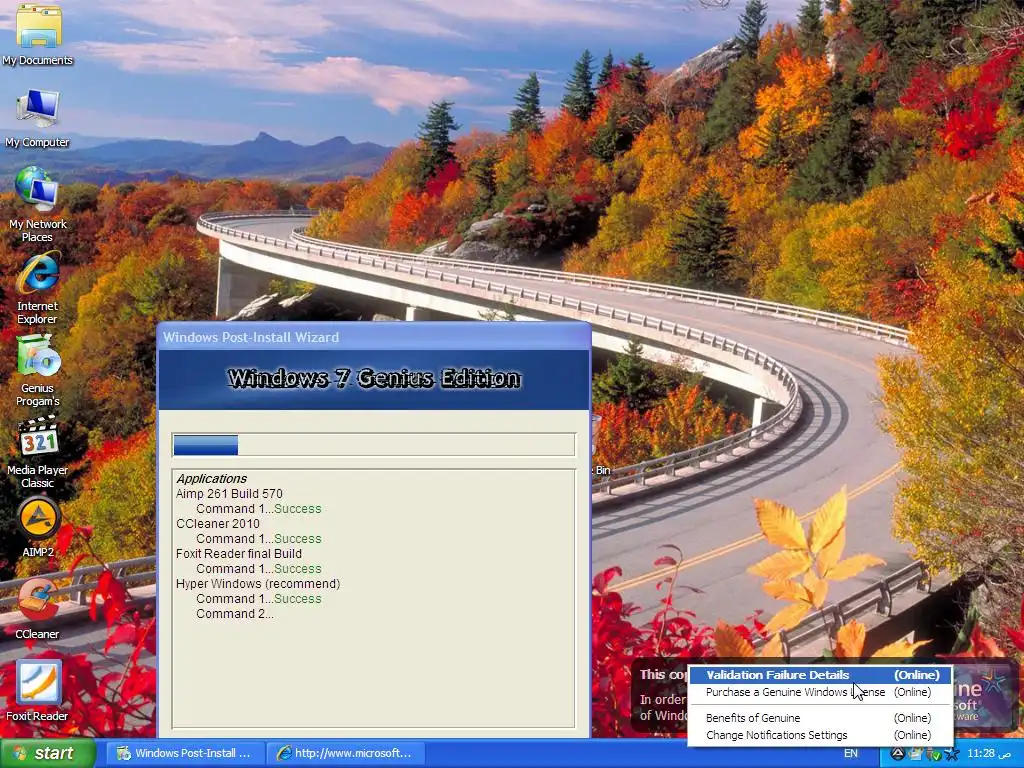Click the Windows Post-Install Wizard title bar
The height and width of the screenshot is (768, 1024).
tap(374, 337)
